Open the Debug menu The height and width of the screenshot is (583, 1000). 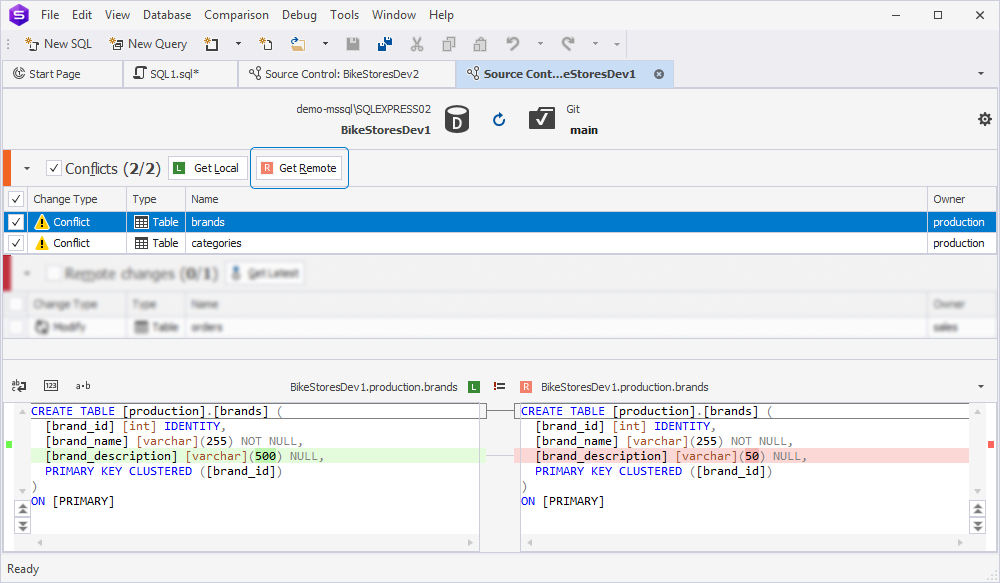pyautogui.click(x=299, y=15)
